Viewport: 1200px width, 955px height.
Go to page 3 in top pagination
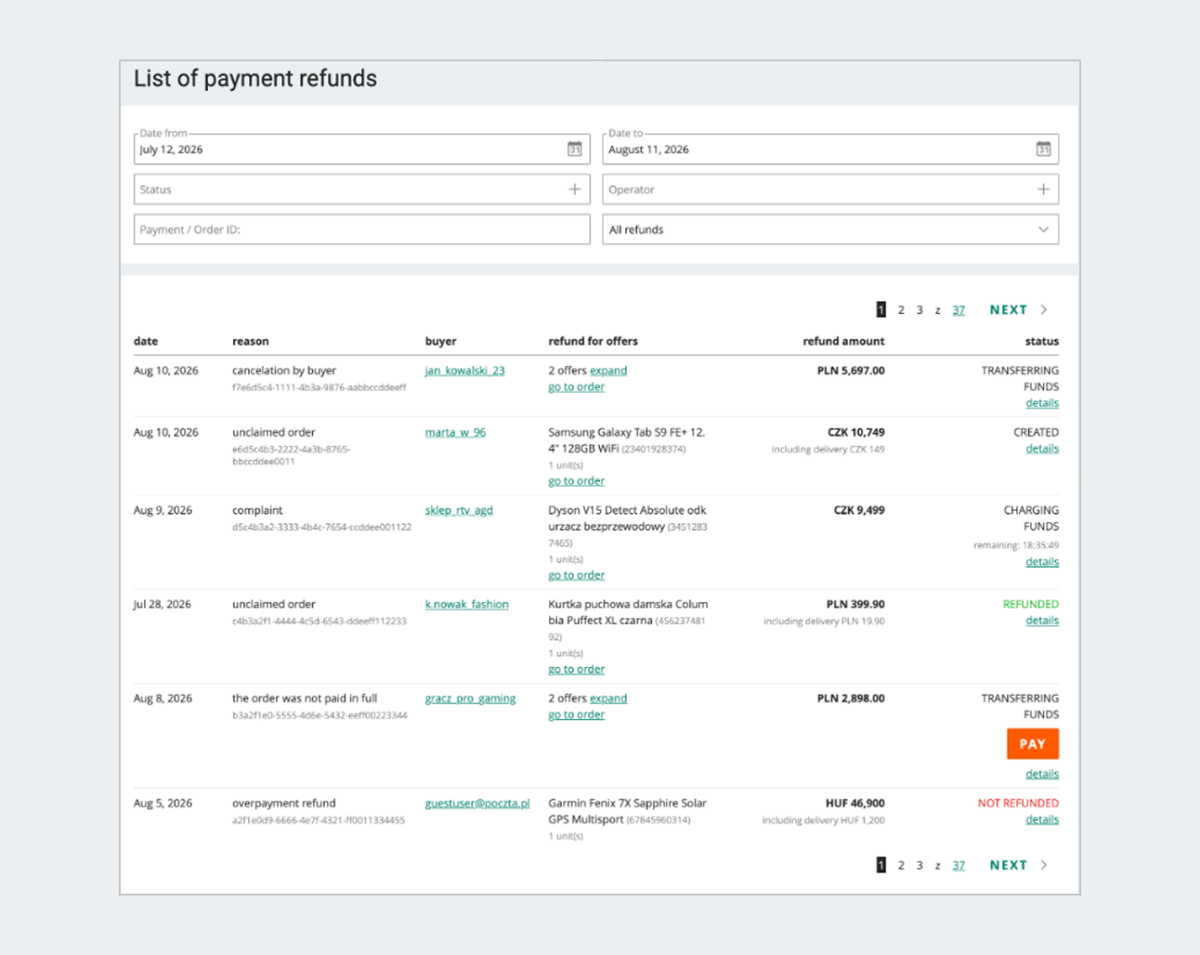(x=919, y=310)
